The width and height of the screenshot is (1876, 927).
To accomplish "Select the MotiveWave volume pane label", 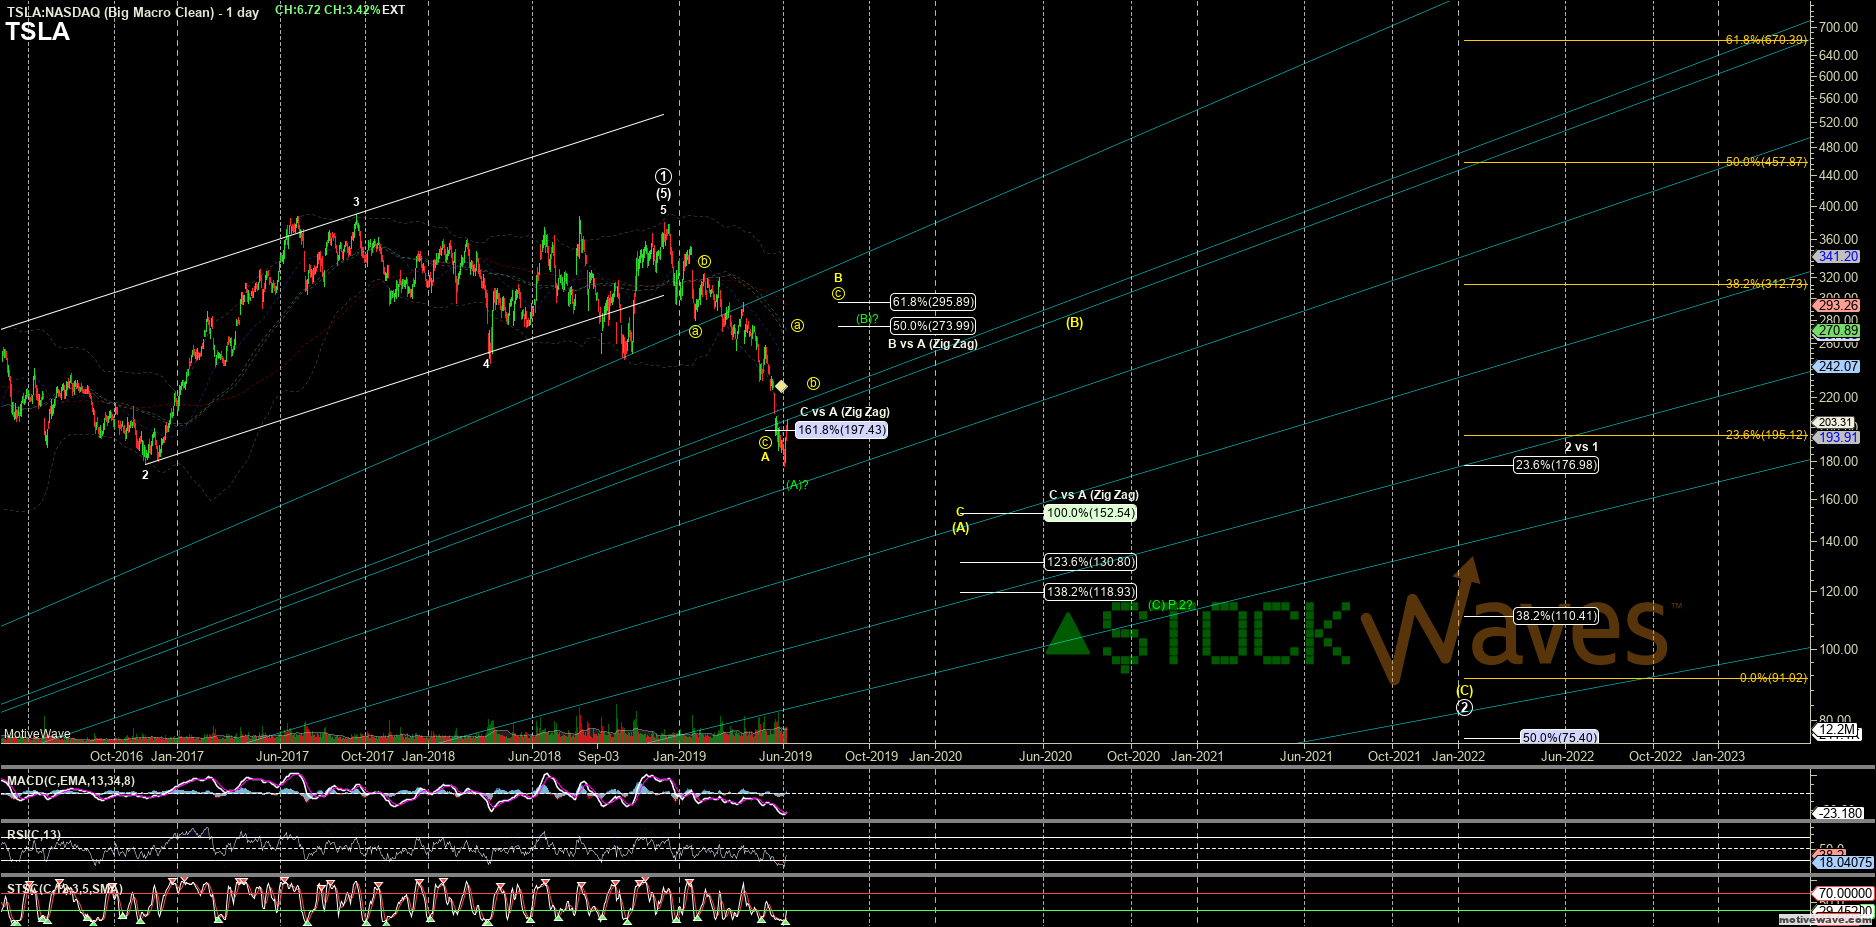I will tap(37, 734).
